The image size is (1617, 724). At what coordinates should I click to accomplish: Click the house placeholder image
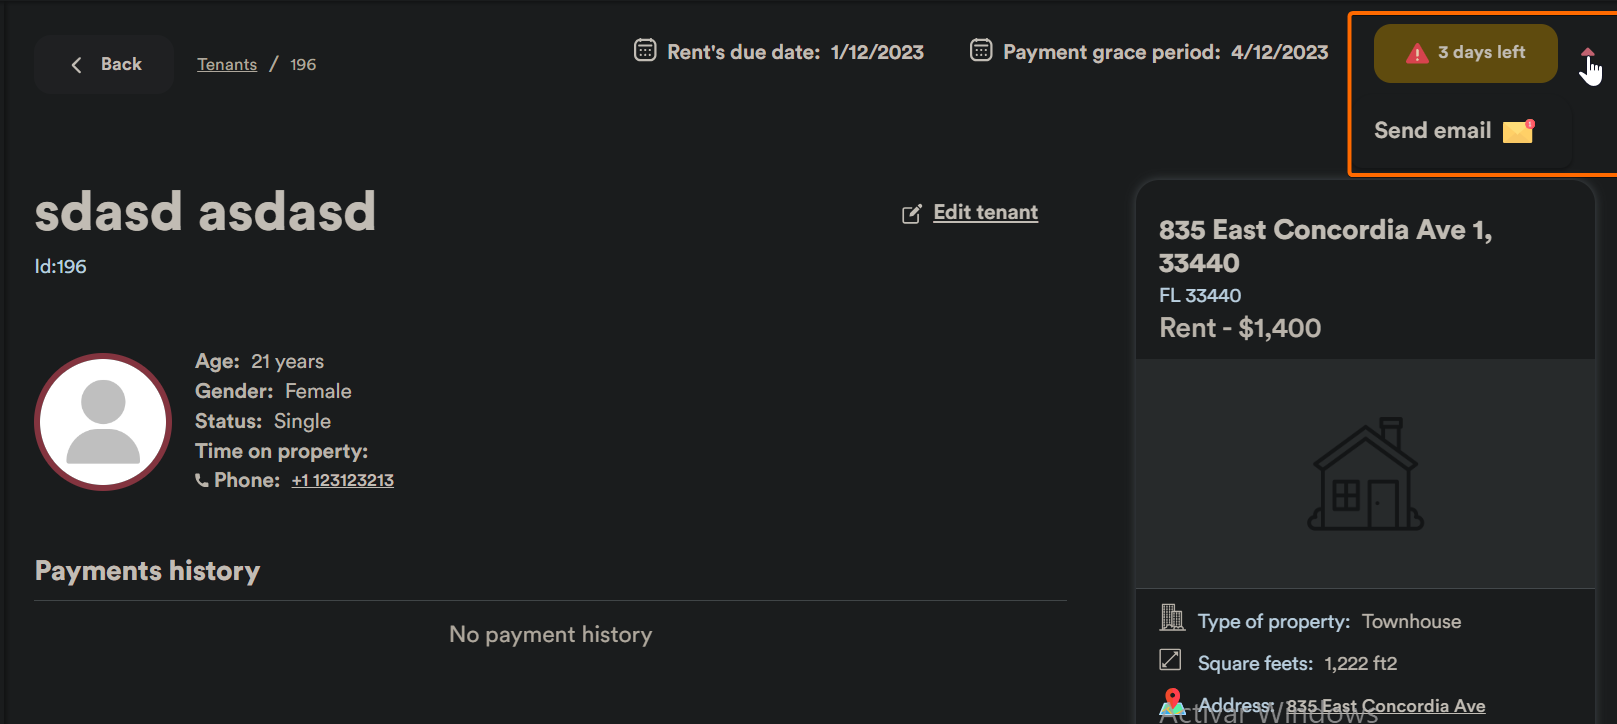1365,474
